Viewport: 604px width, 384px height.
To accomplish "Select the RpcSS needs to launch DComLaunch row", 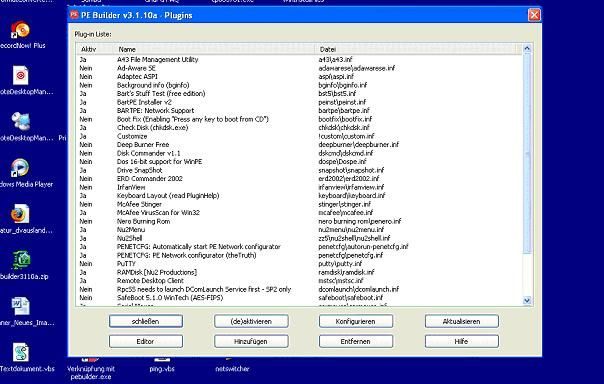I will [x=299, y=289].
